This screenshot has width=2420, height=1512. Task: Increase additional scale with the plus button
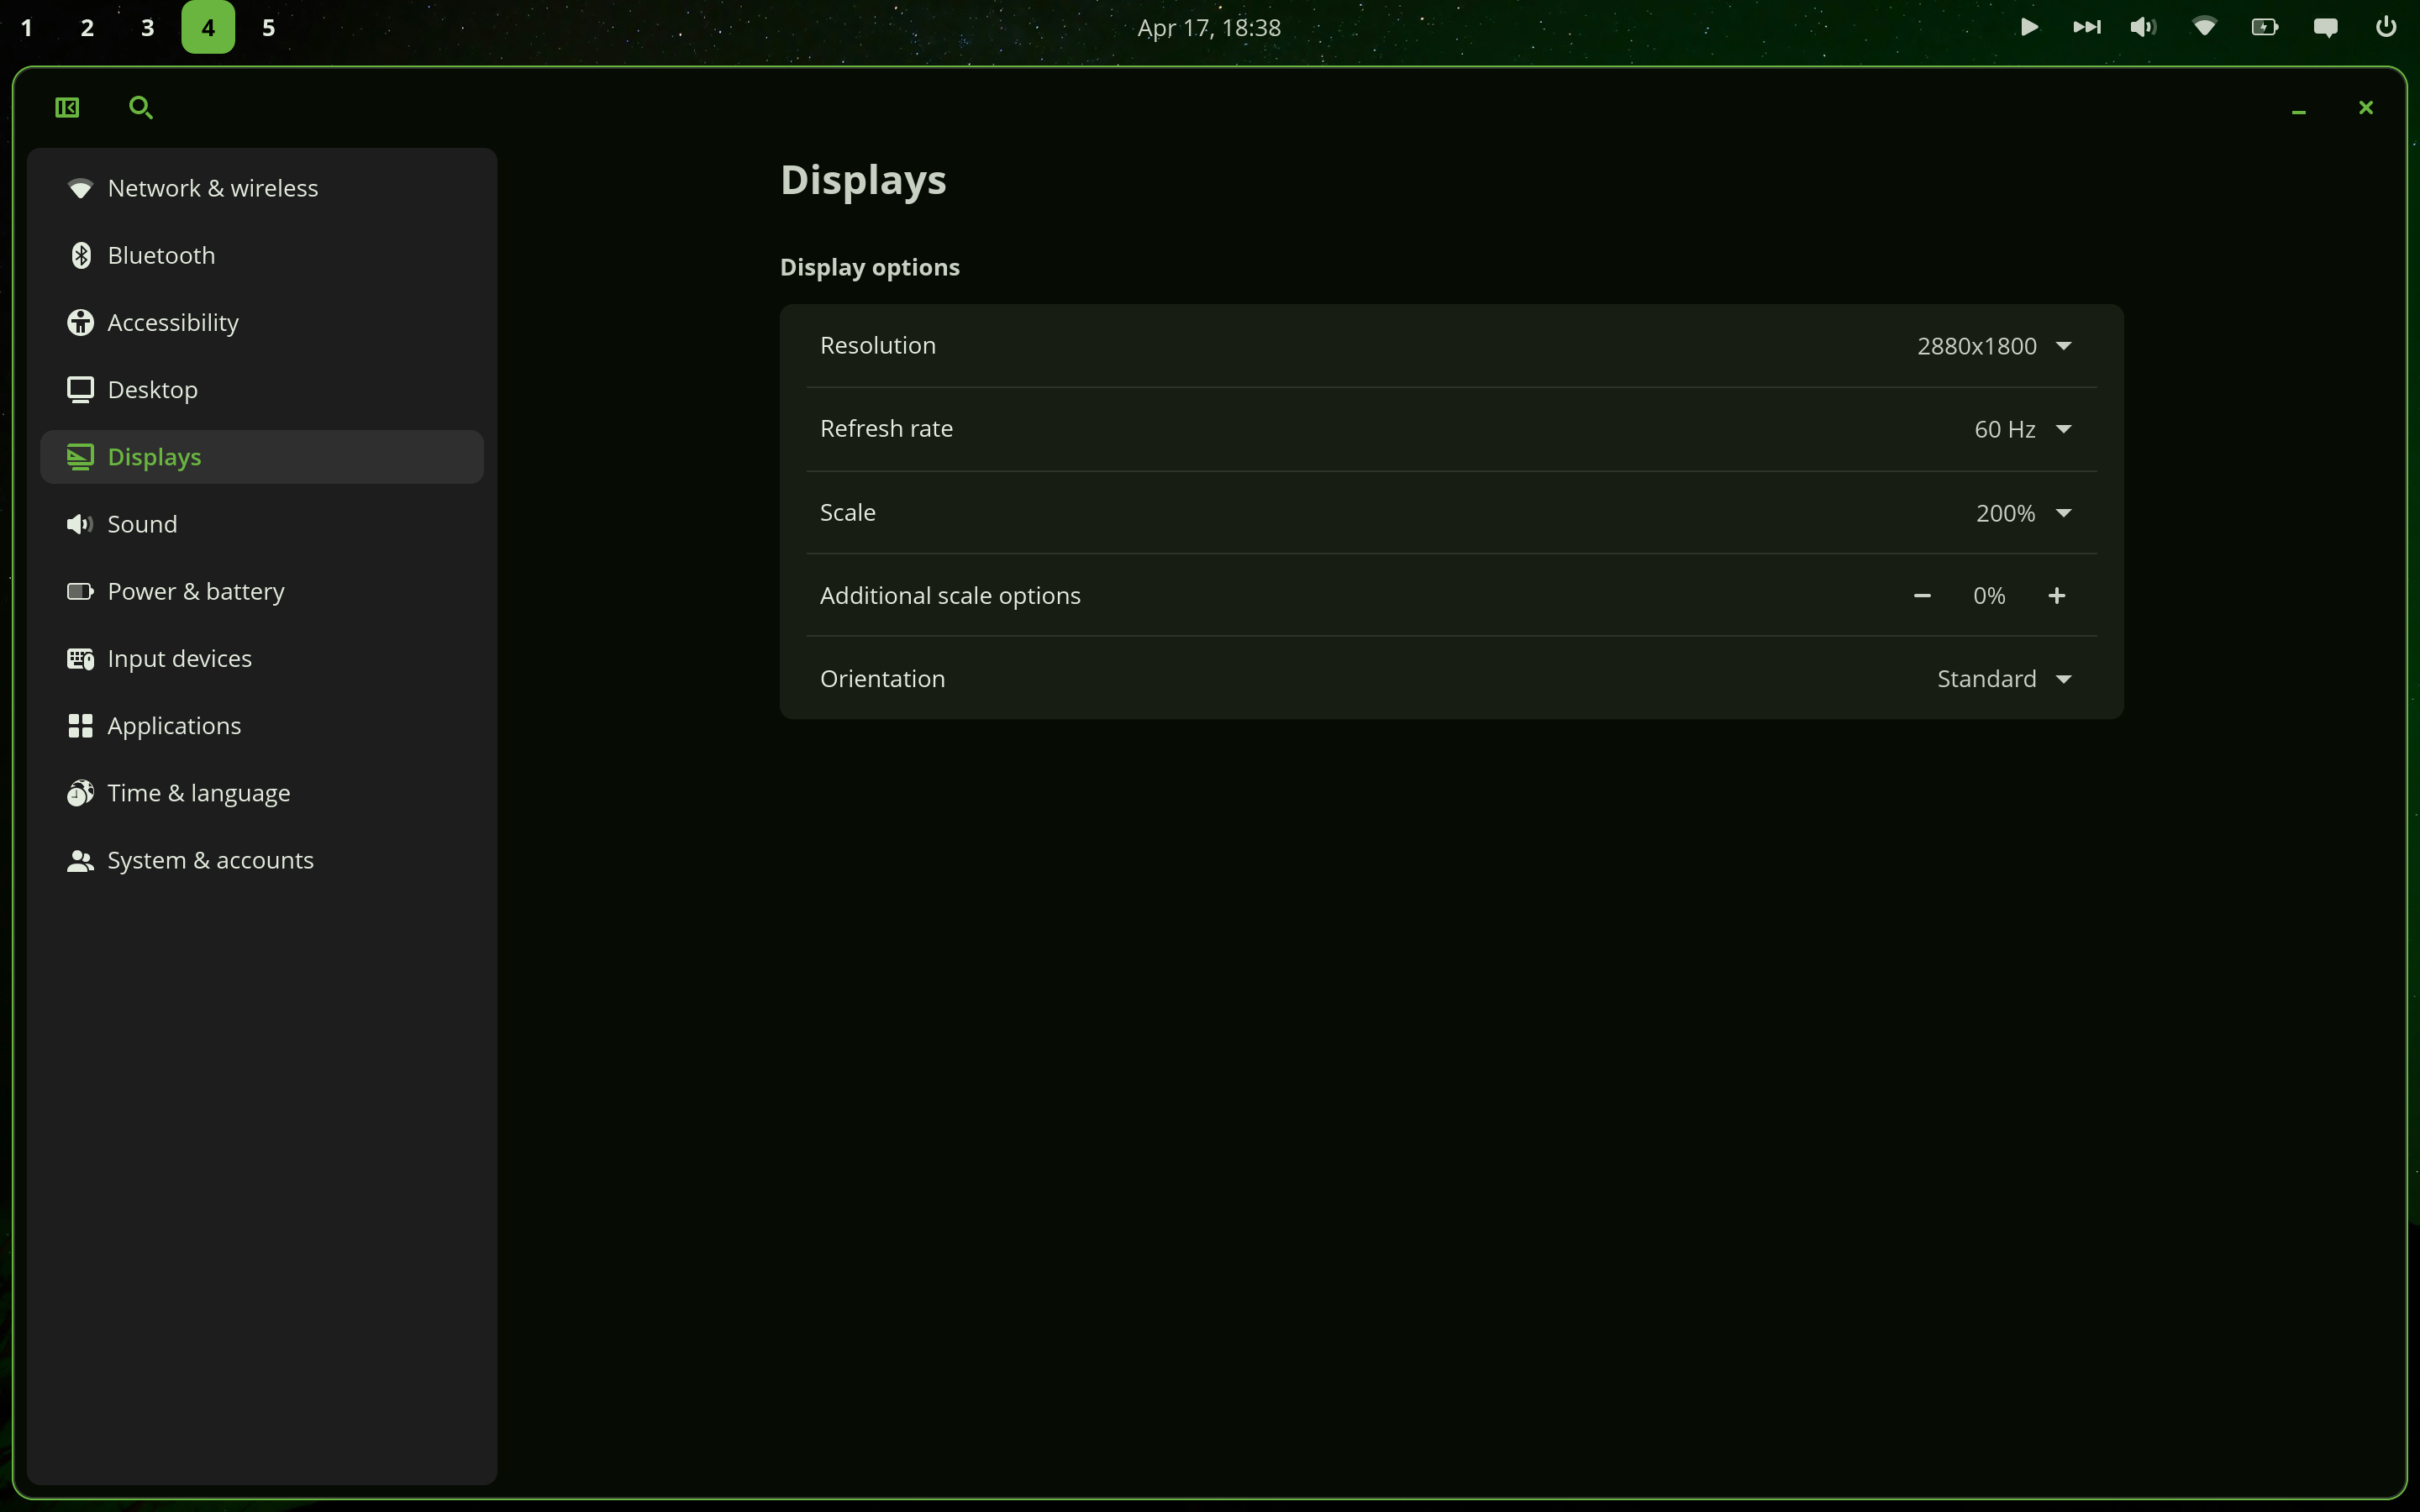(2056, 596)
